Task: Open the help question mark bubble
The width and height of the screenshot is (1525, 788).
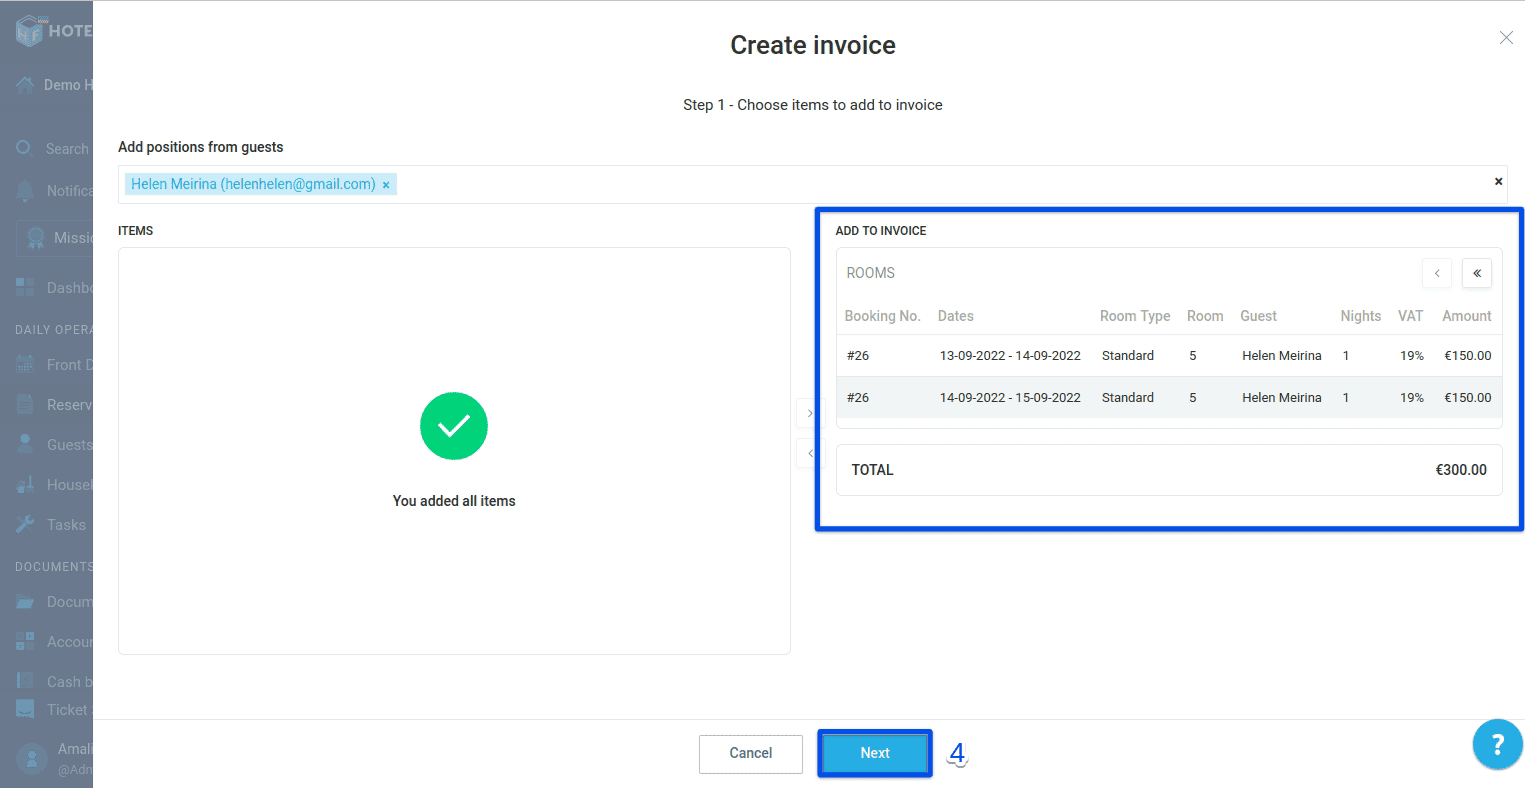Action: 1497,744
